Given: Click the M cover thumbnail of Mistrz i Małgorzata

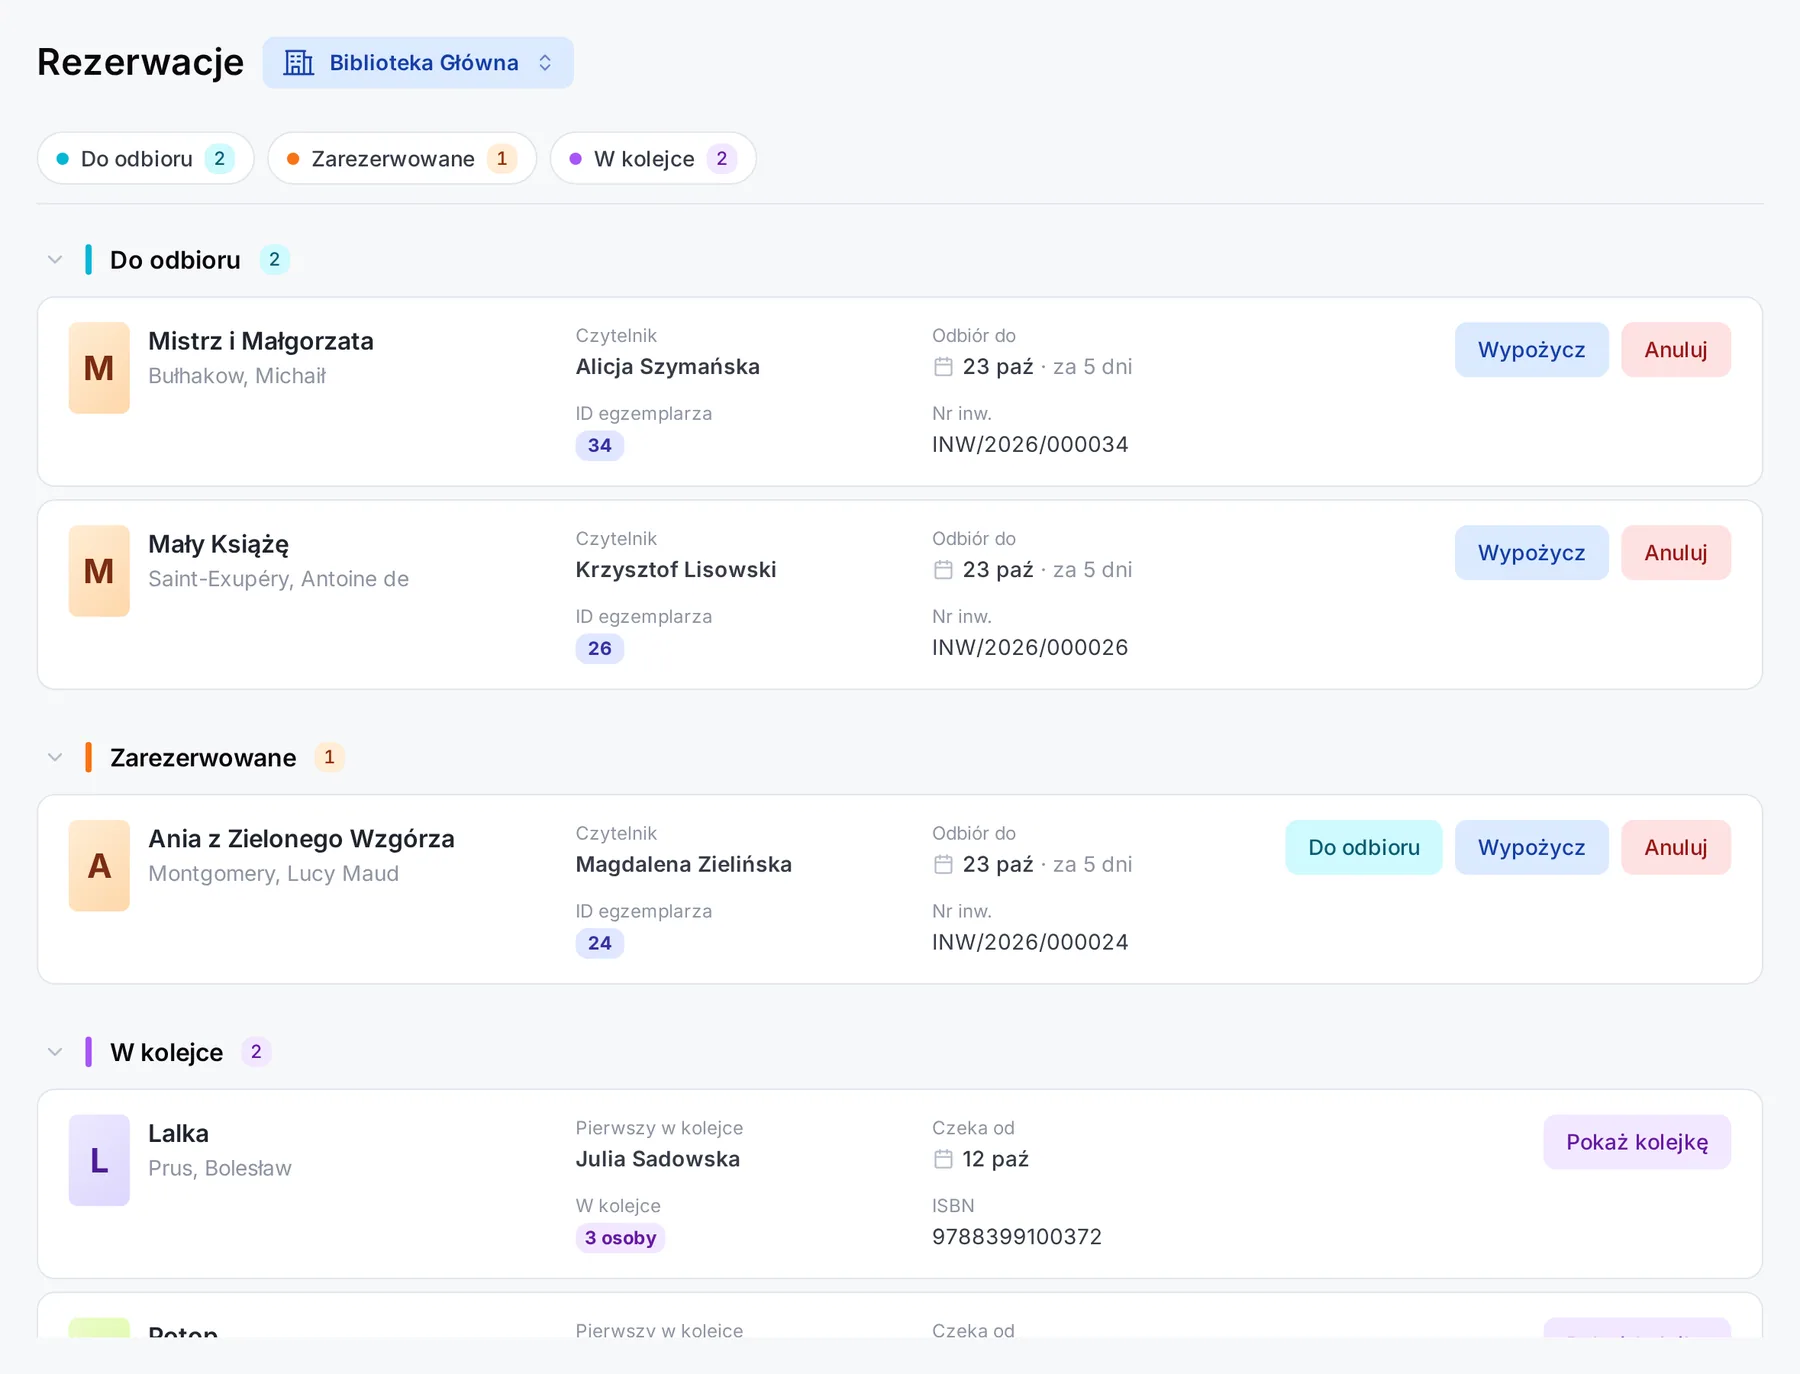Looking at the screenshot, I should (x=99, y=368).
